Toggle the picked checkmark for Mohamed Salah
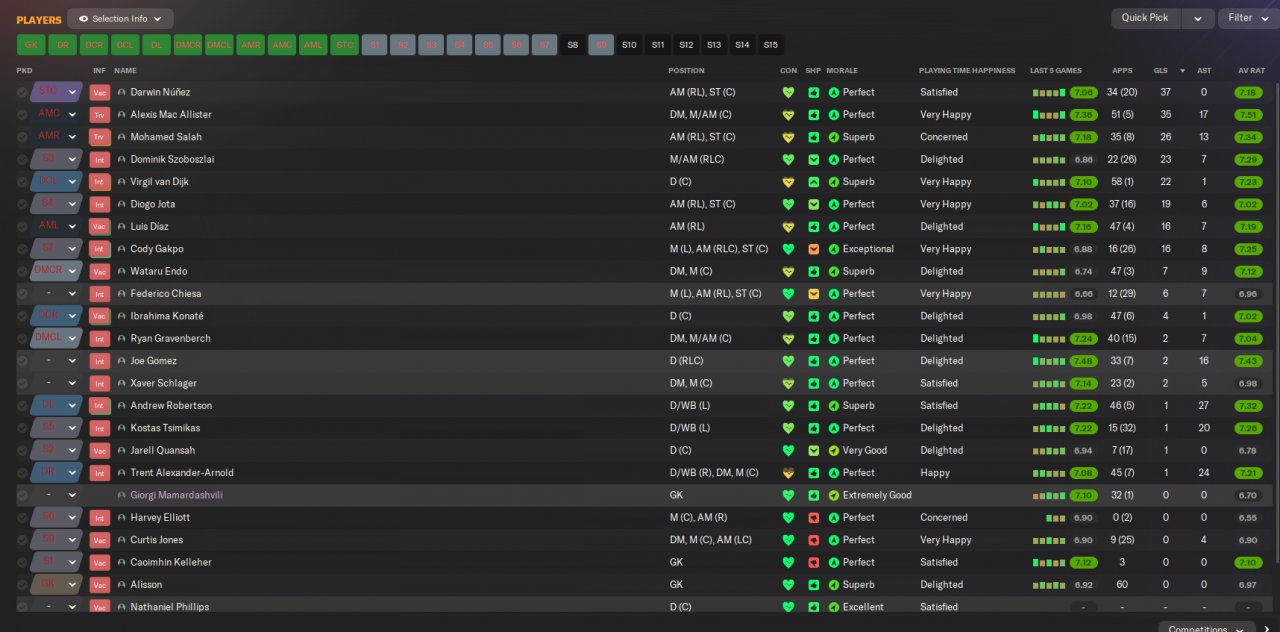The image size is (1280, 632). tap(22, 137)
